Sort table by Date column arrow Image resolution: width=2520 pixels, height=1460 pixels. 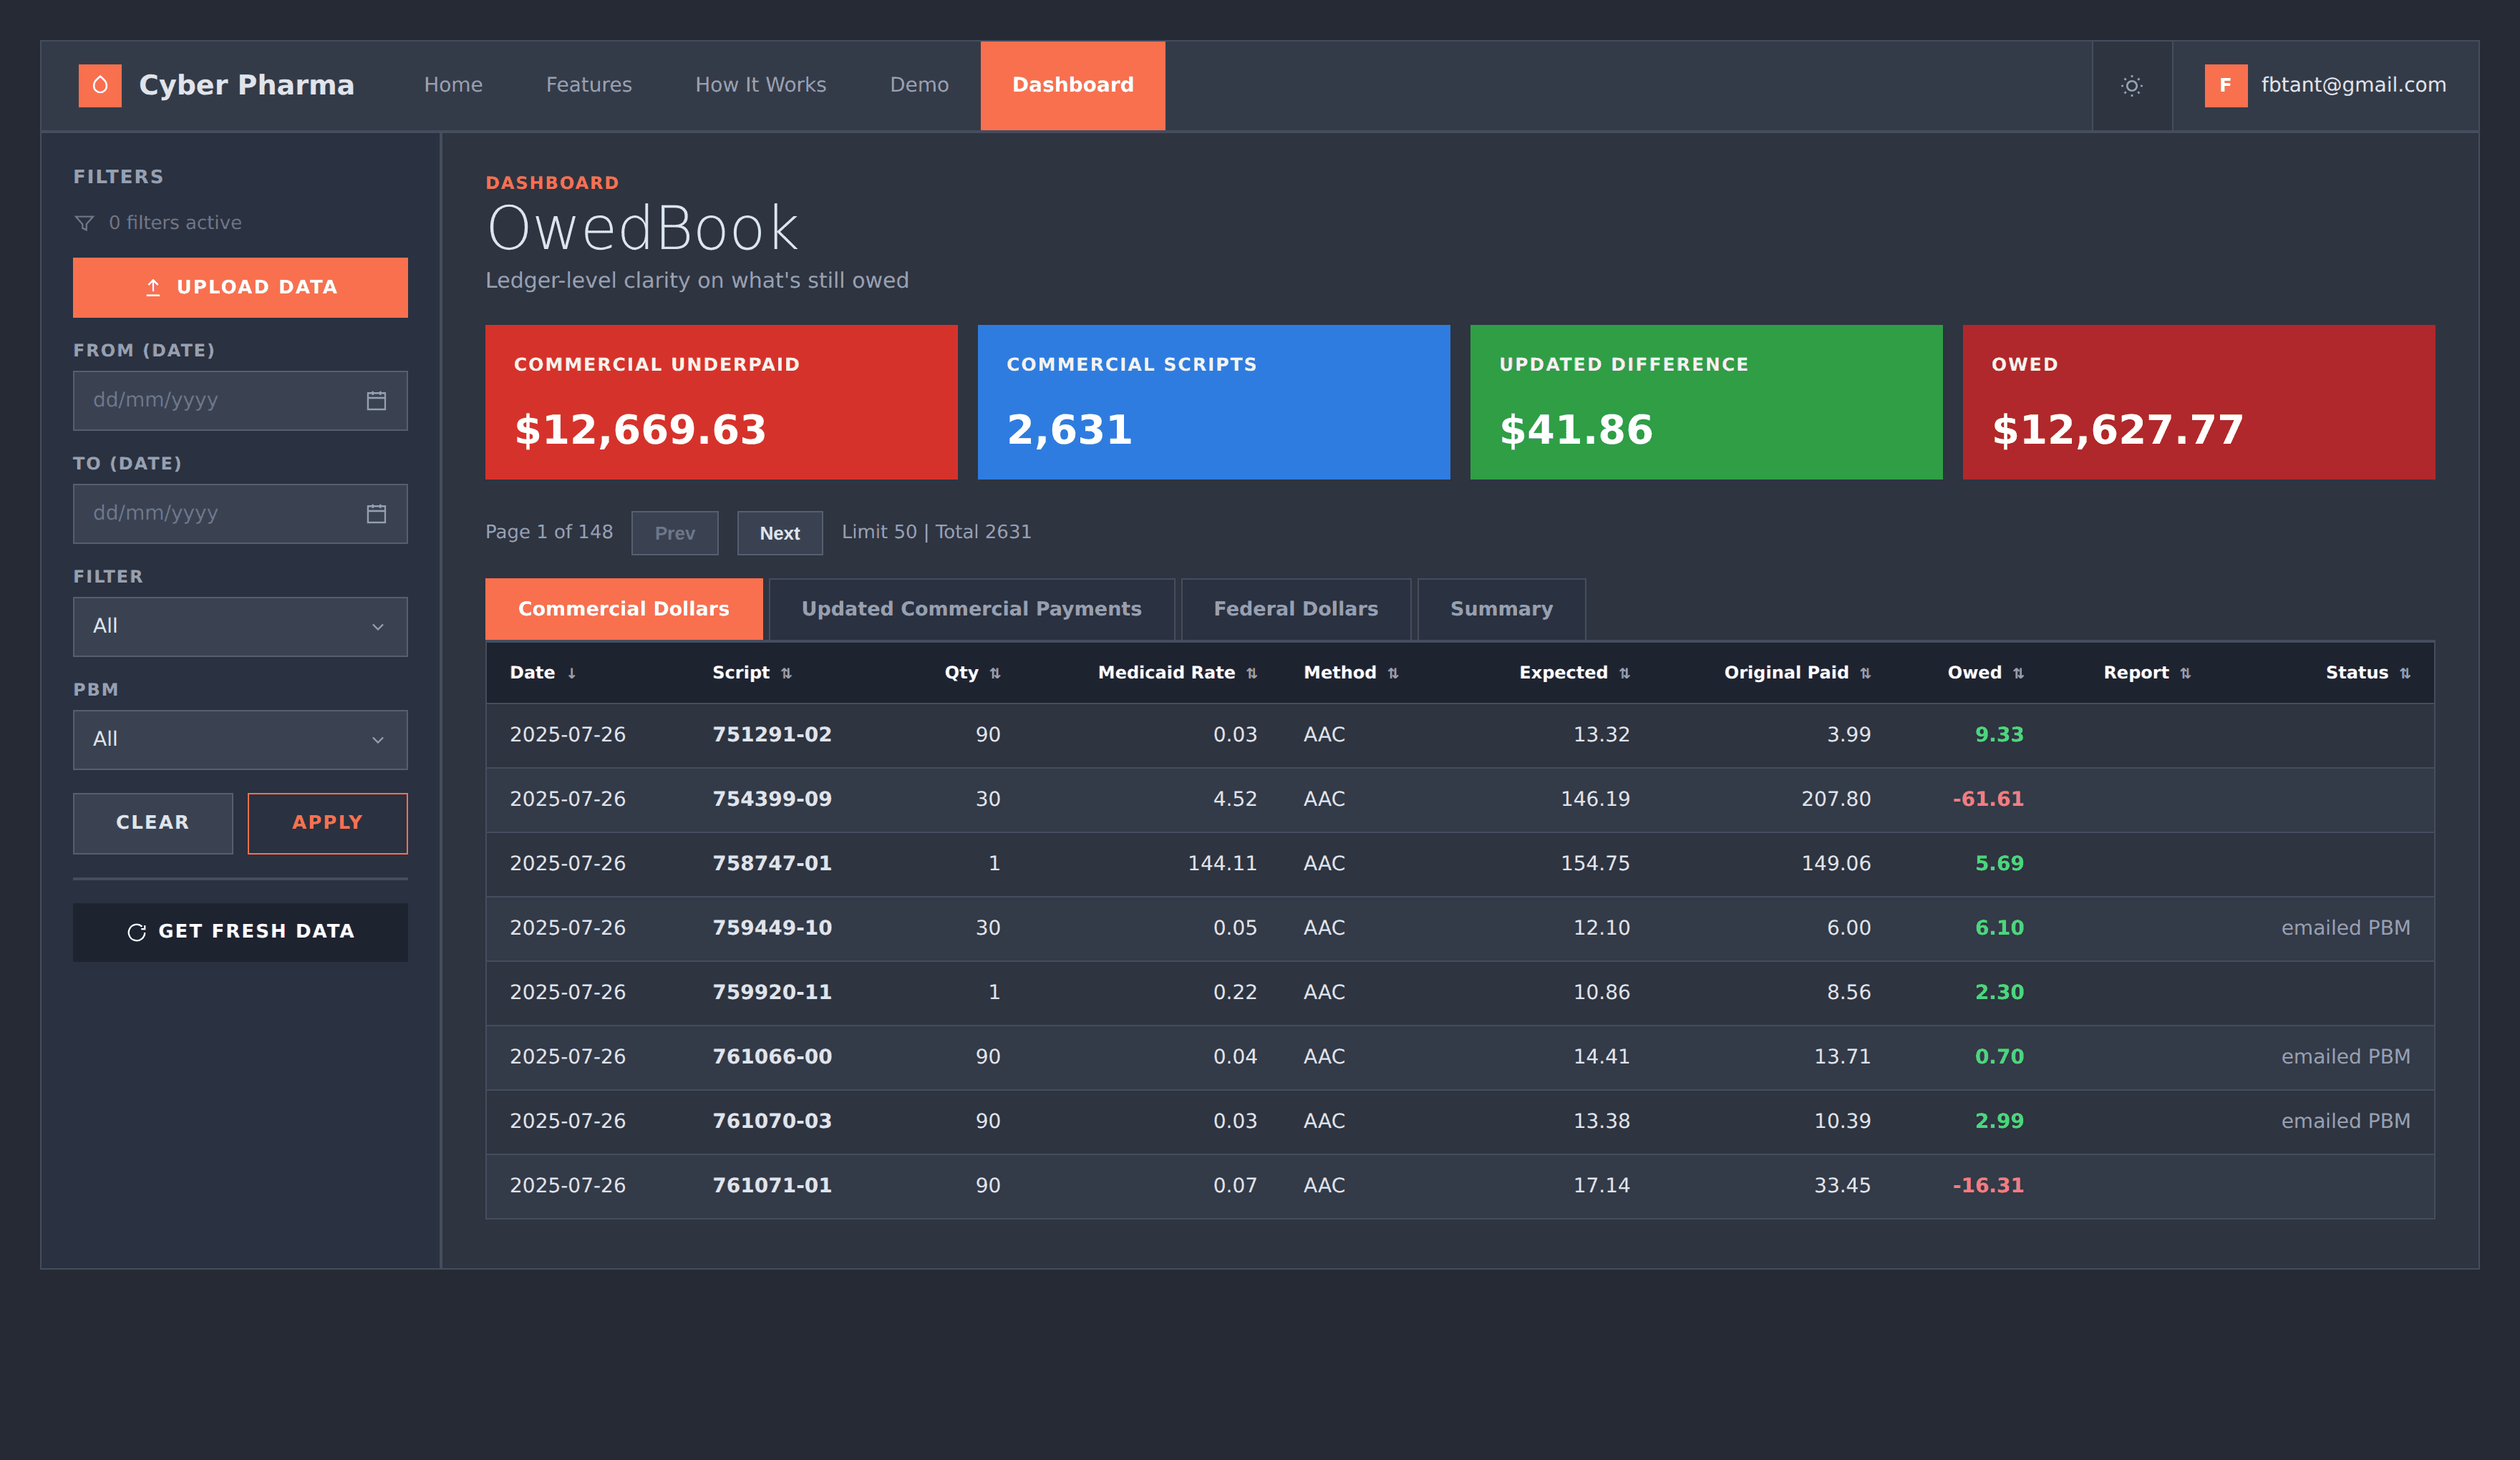tap(572, 674)
